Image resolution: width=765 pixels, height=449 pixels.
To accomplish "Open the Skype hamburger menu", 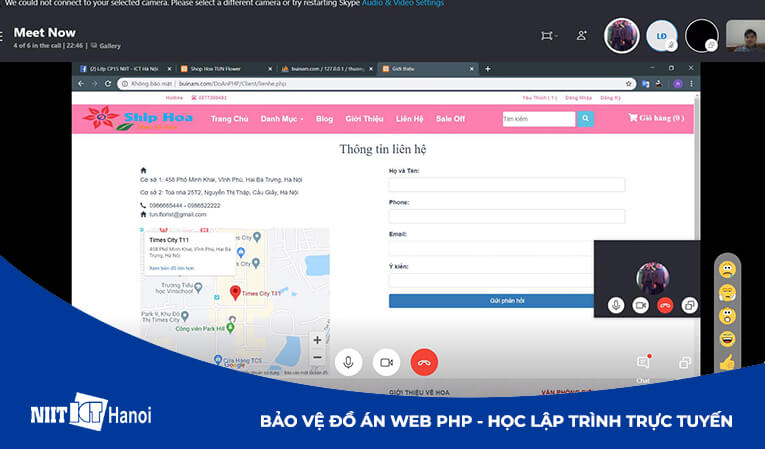I will [x=1, y=36].
